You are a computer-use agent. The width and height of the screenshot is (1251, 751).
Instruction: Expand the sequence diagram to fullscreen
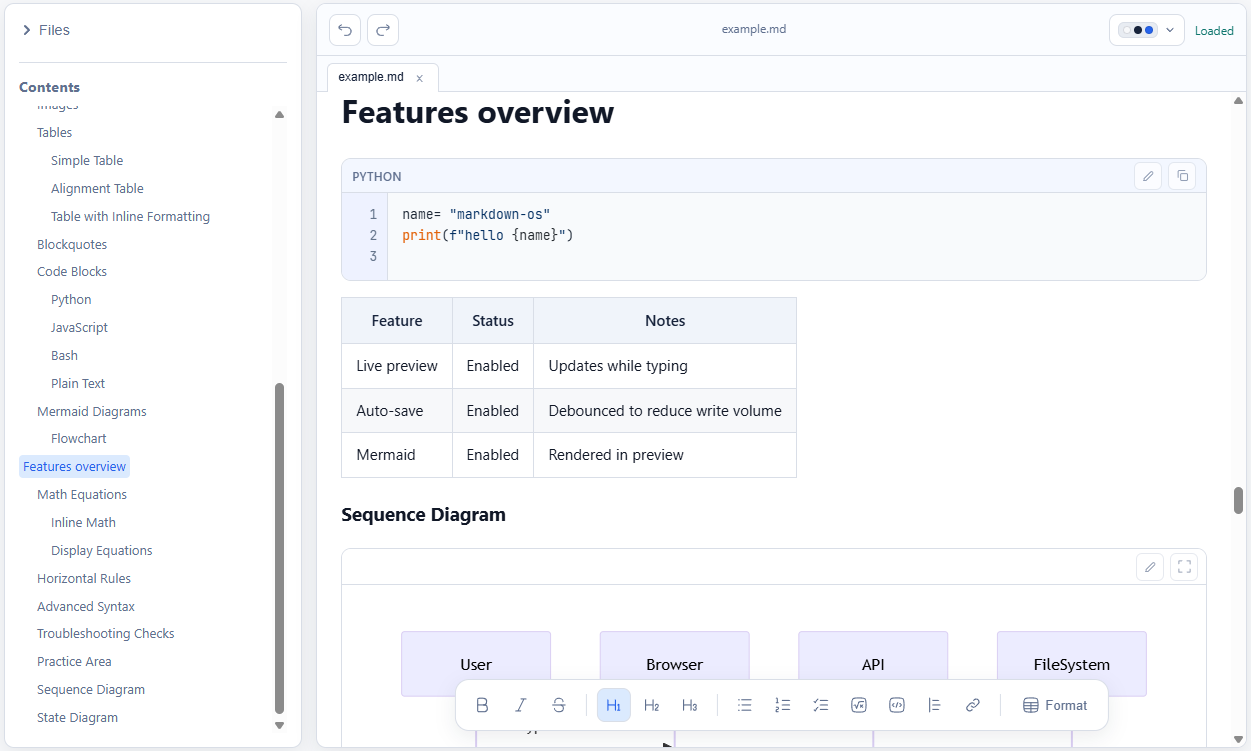click(1184, 566)
